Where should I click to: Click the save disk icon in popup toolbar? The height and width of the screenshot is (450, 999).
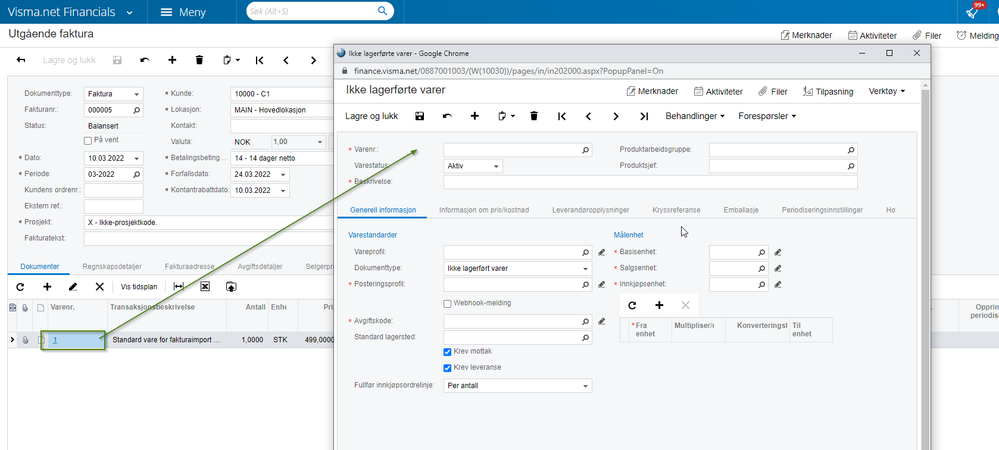point(420,116)
